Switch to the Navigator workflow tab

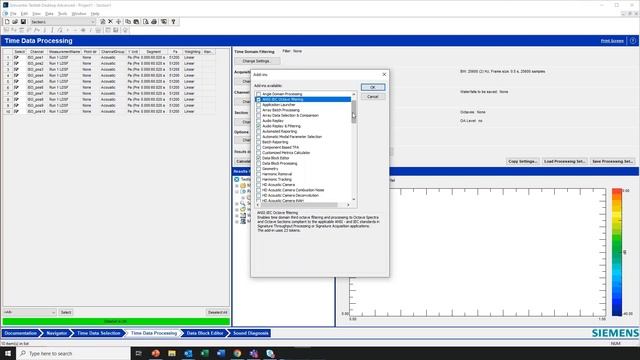click(x=56, y=333)
